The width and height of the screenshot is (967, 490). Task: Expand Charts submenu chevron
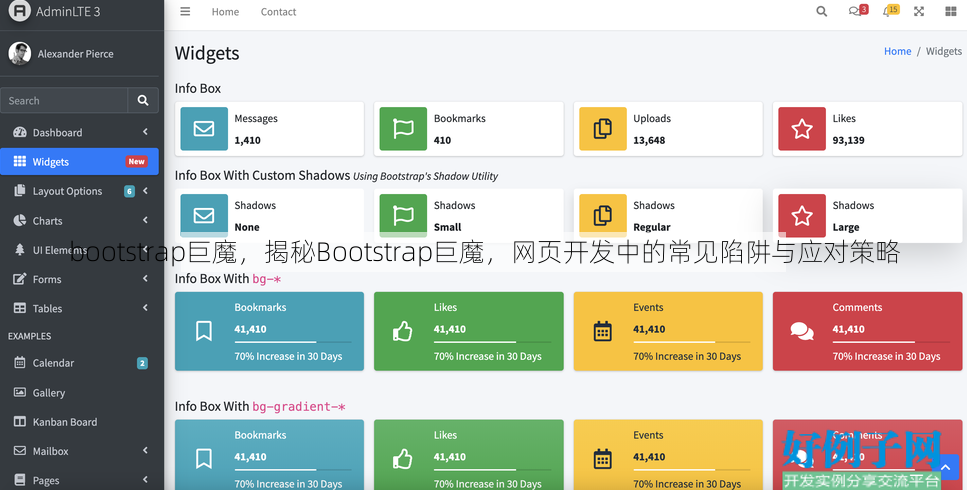click(x=145, y=220)
